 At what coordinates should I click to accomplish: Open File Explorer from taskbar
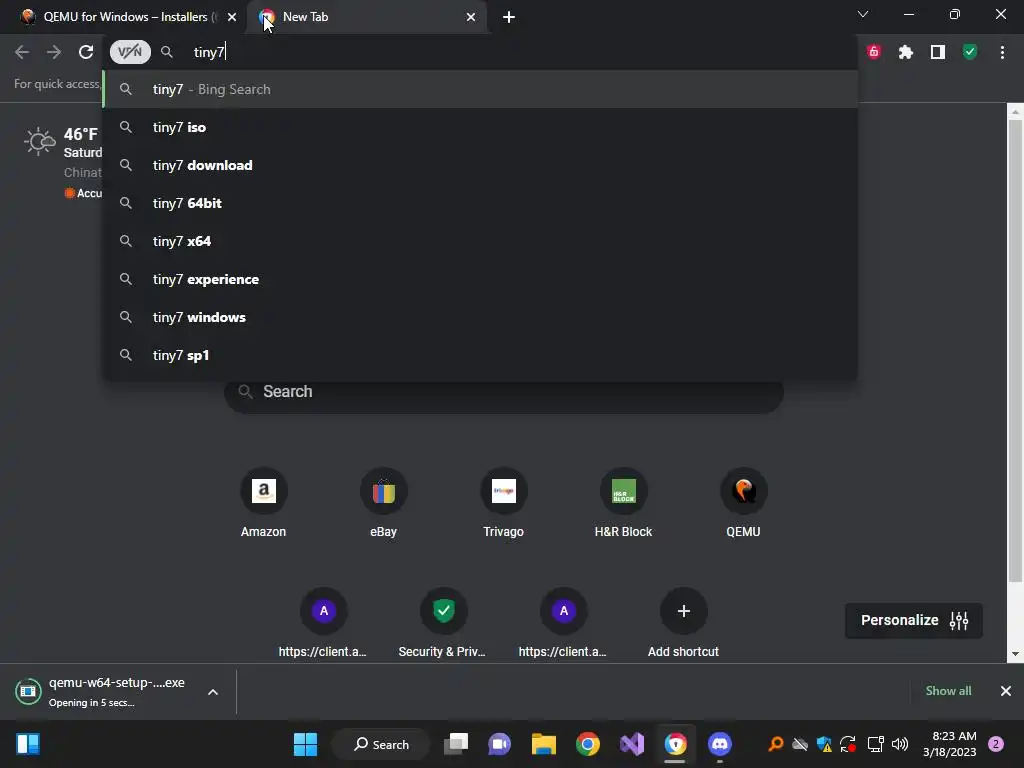(x=543, y=744)
